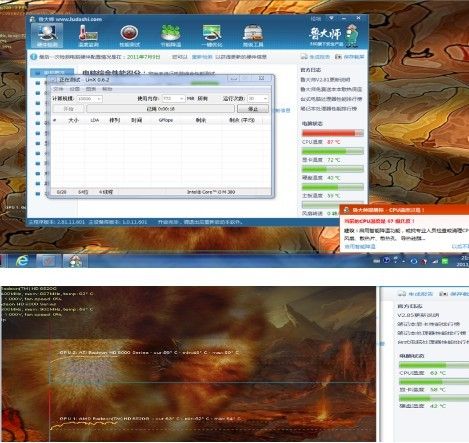Click the elapsed time progress bar in LinX
The height and width of the screenshot is (443, 469).
[x=160, y=109]
